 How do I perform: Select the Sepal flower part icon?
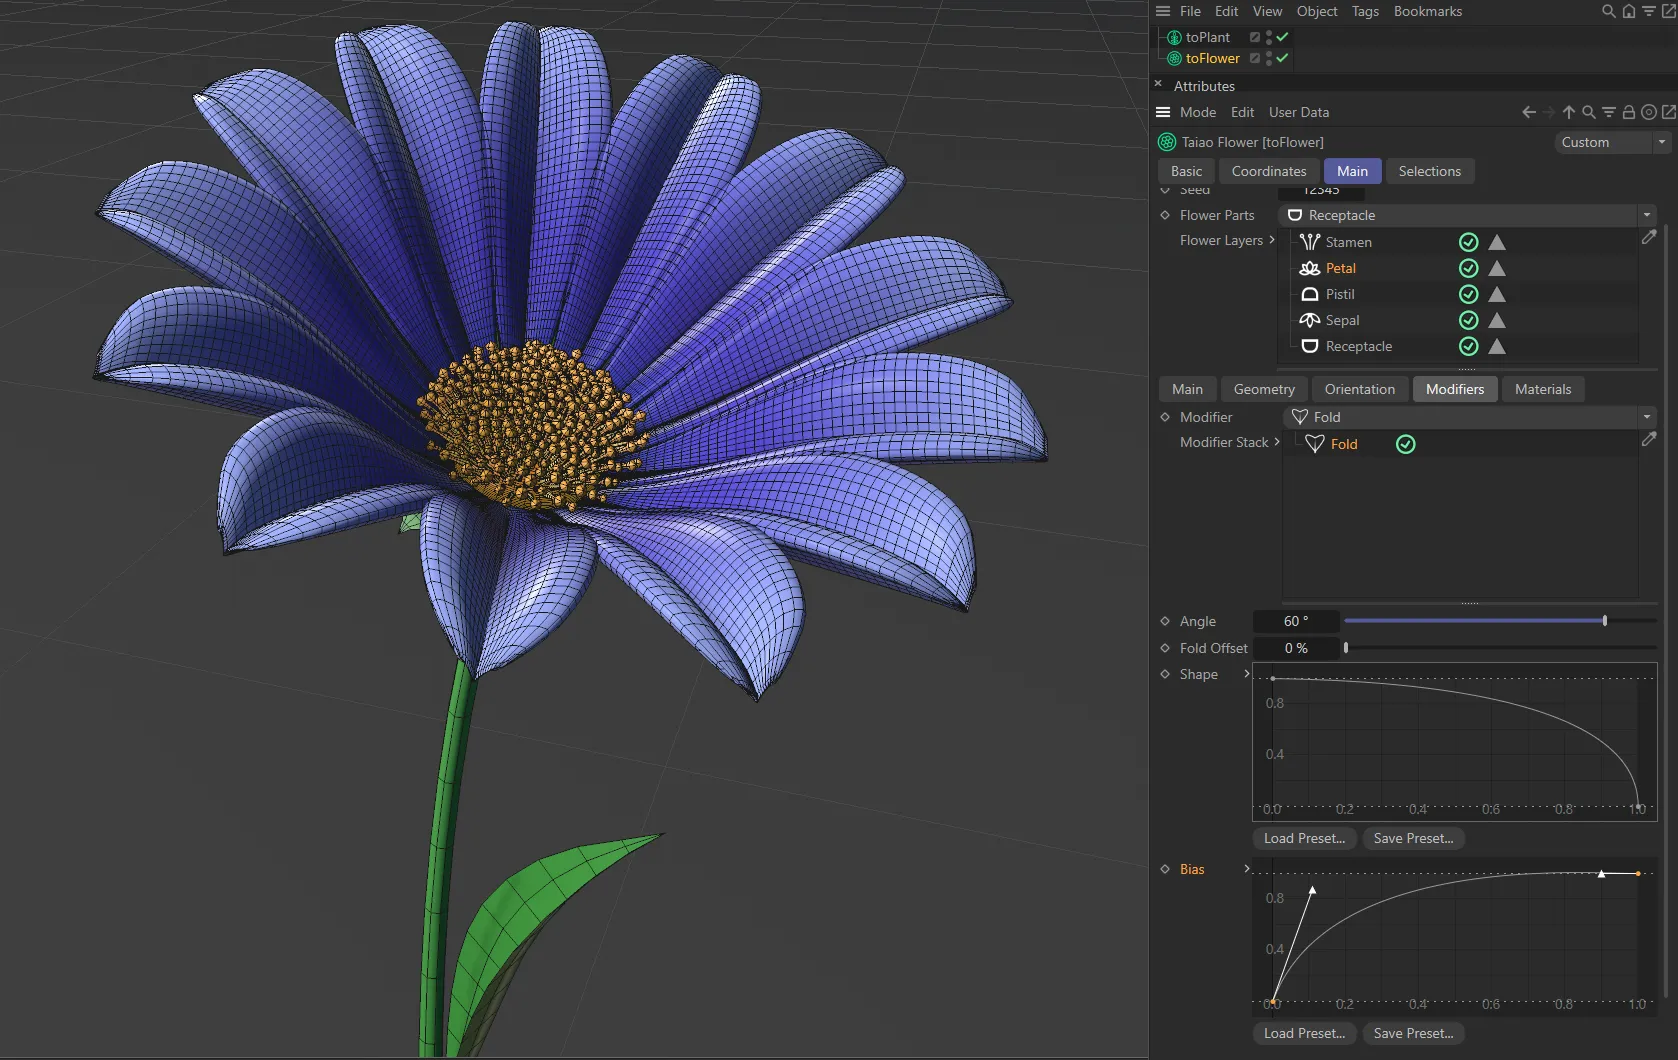(x=1310, y=320)
